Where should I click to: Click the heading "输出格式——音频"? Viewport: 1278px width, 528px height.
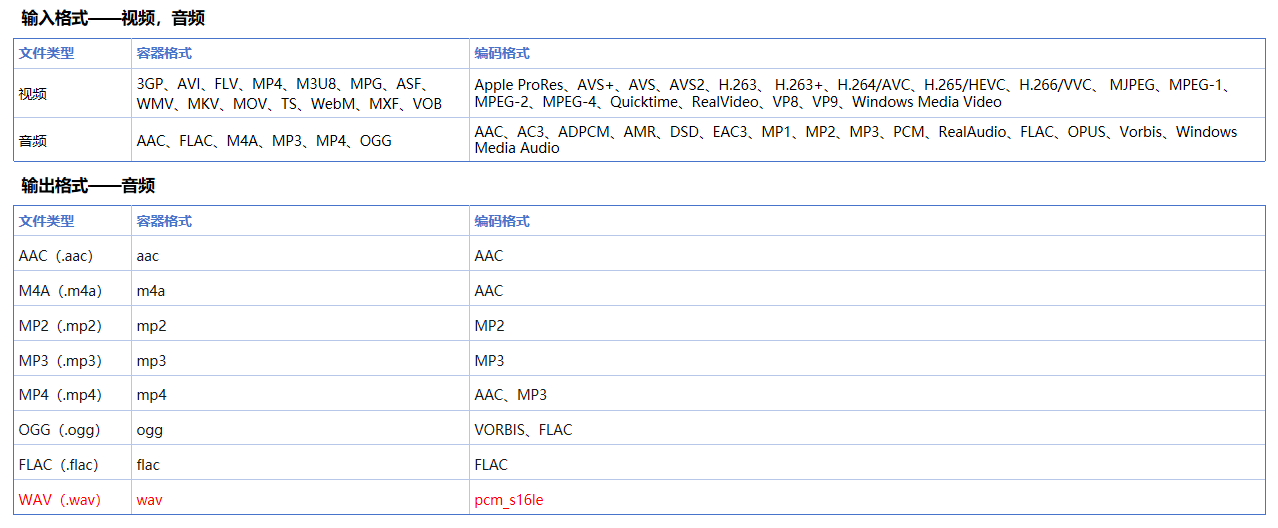88,186
